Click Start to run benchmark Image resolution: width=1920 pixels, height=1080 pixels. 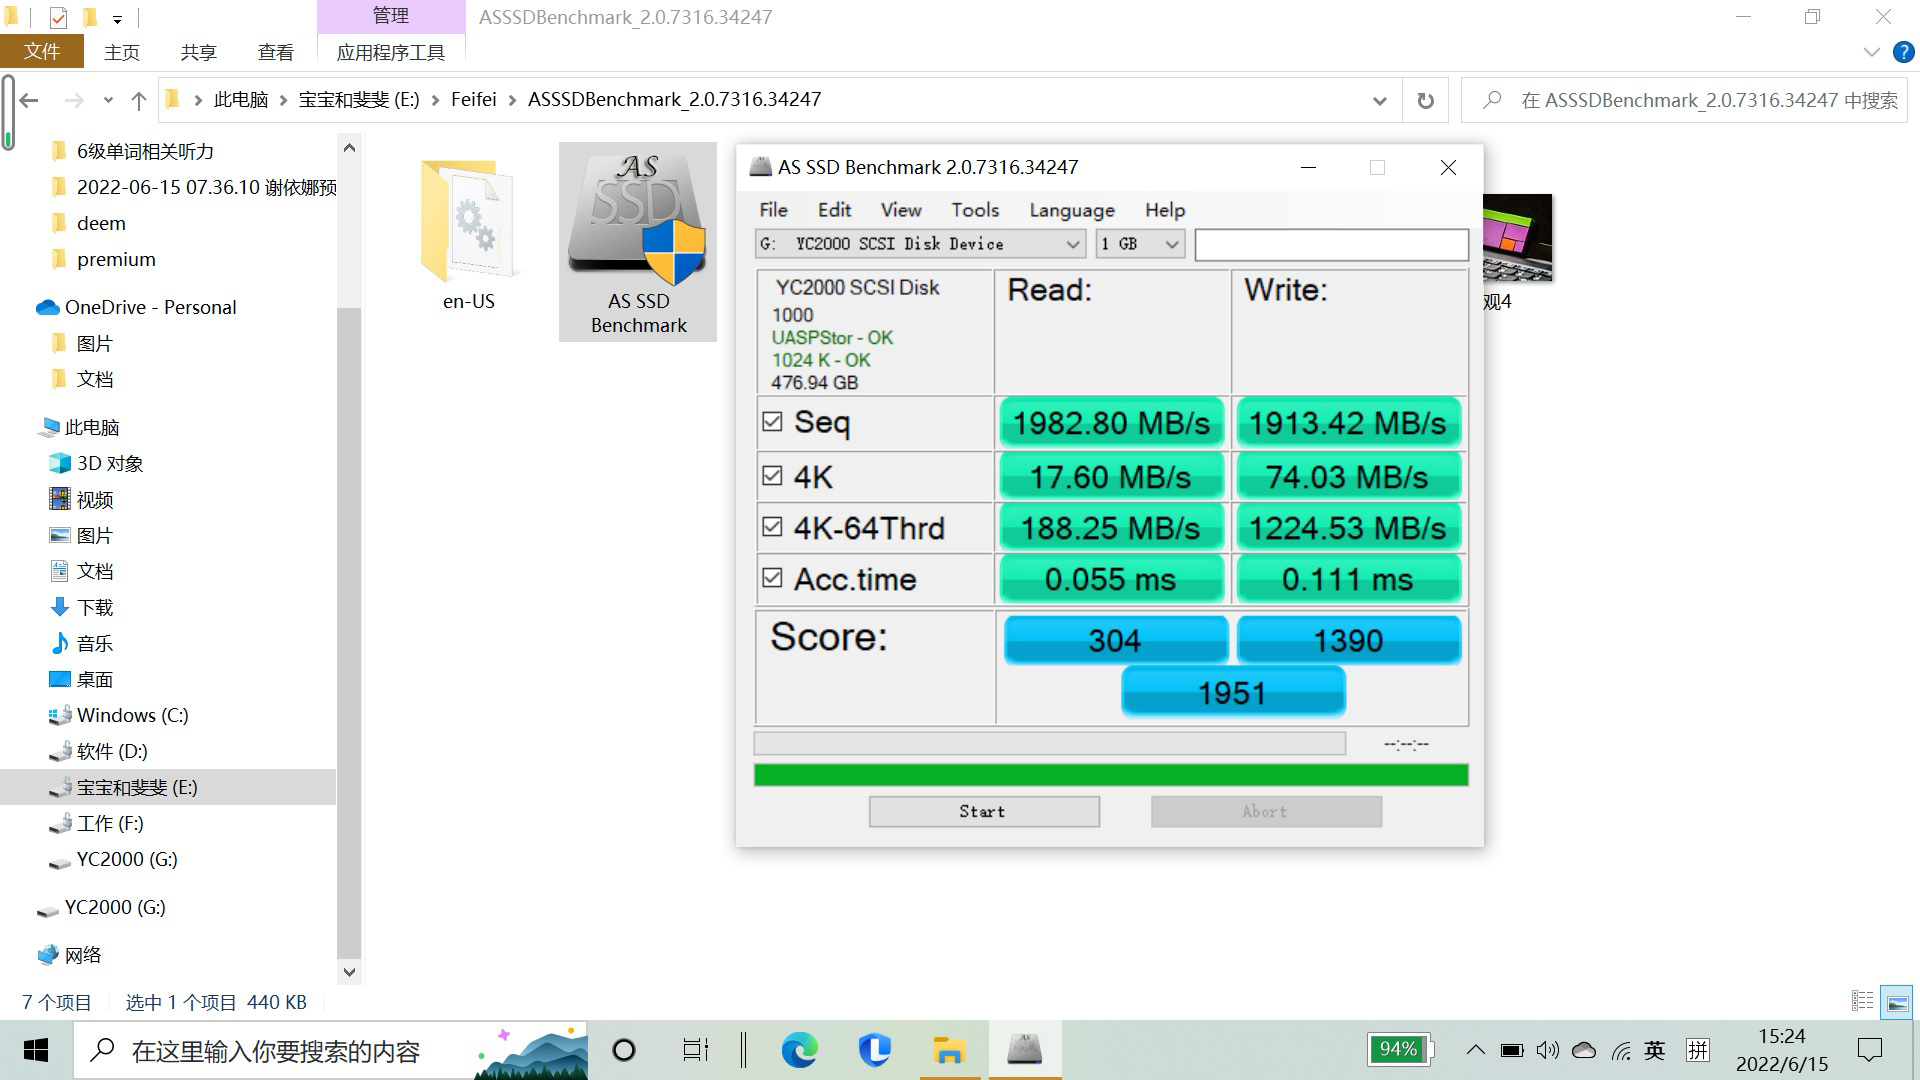[x=980, y=810]
